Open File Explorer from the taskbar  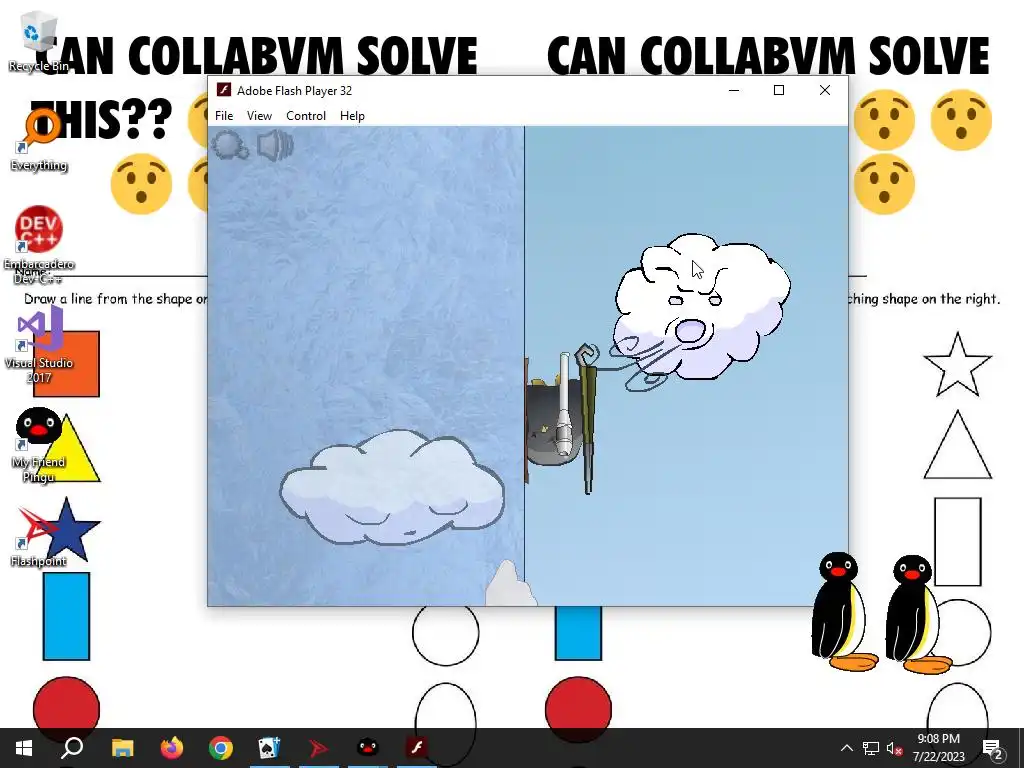[122, 748]
